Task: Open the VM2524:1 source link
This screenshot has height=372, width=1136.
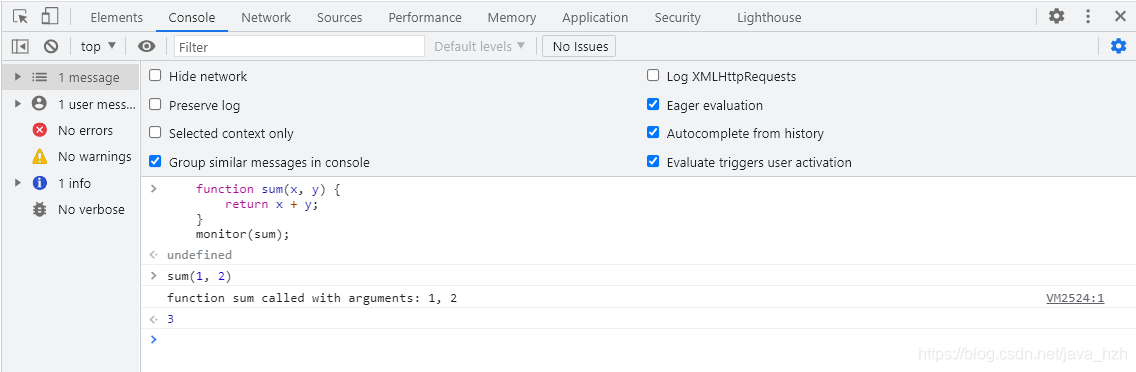Action: [1075, 298]
